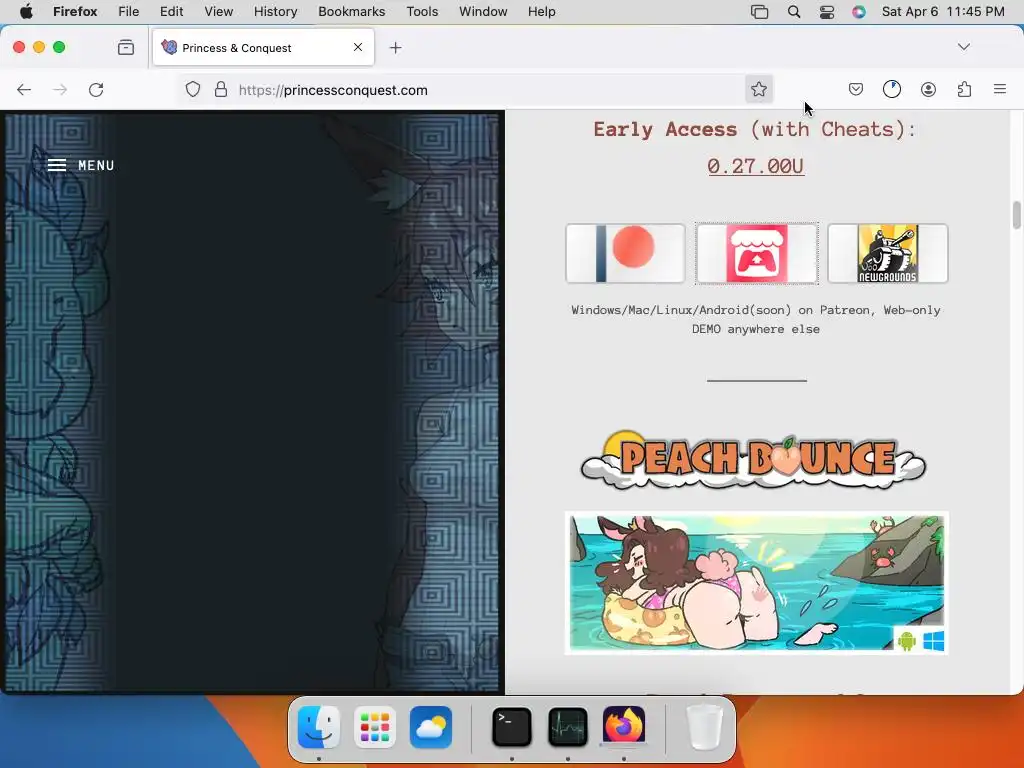Reload the current page
The image size is (1024, 768).
(x=96, y=89)
